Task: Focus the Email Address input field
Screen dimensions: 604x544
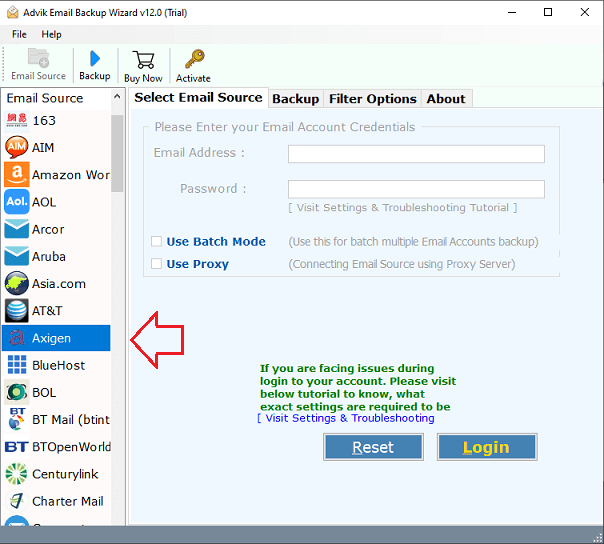Action: (x=416, y=154)
